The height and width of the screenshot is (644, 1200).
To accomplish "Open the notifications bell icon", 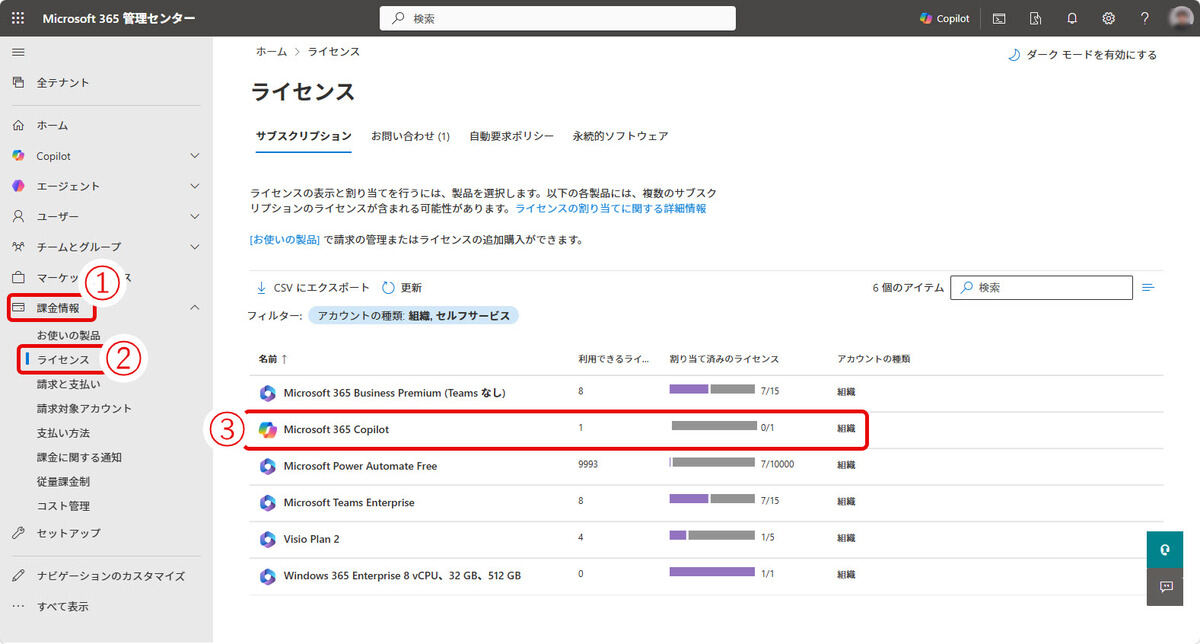I will pyautogui.click(x=1072, y=18).
